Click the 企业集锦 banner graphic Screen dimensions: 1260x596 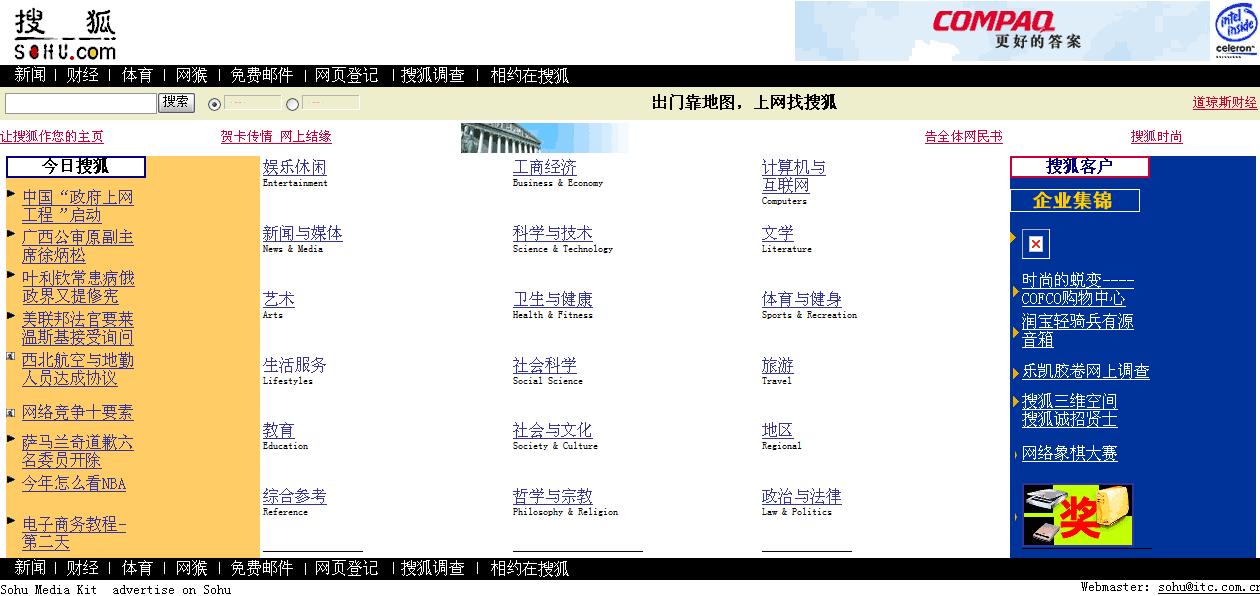[1074, 201]
